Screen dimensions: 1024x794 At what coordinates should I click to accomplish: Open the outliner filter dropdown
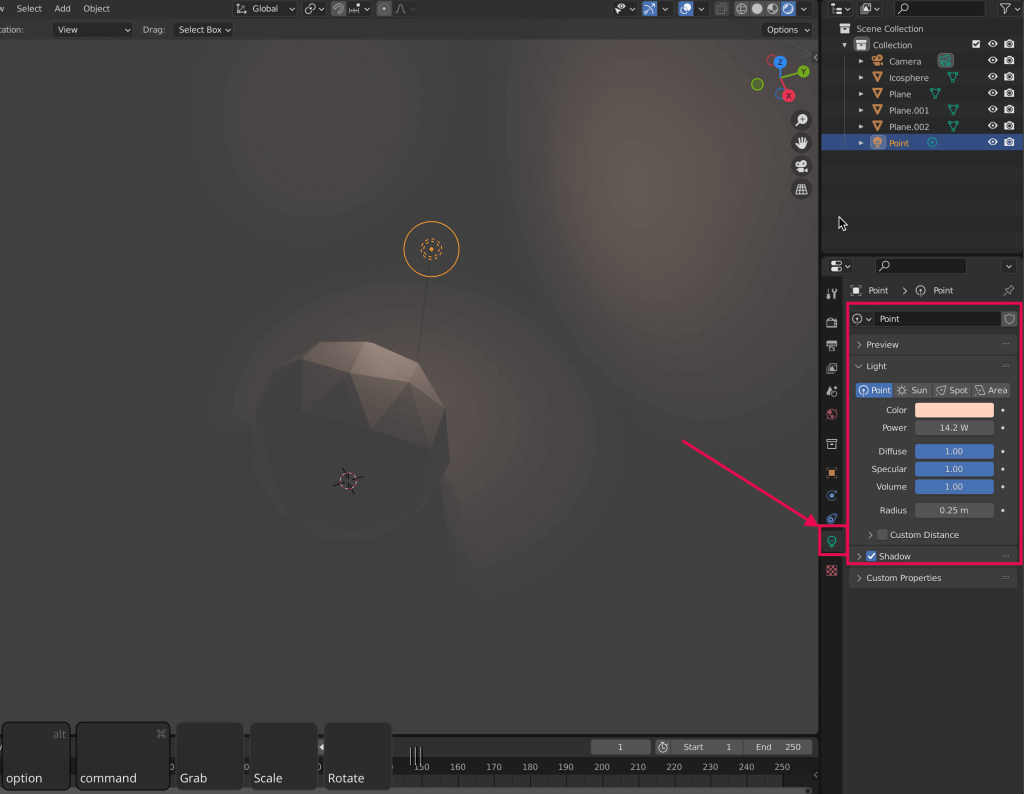[1010, 8]
